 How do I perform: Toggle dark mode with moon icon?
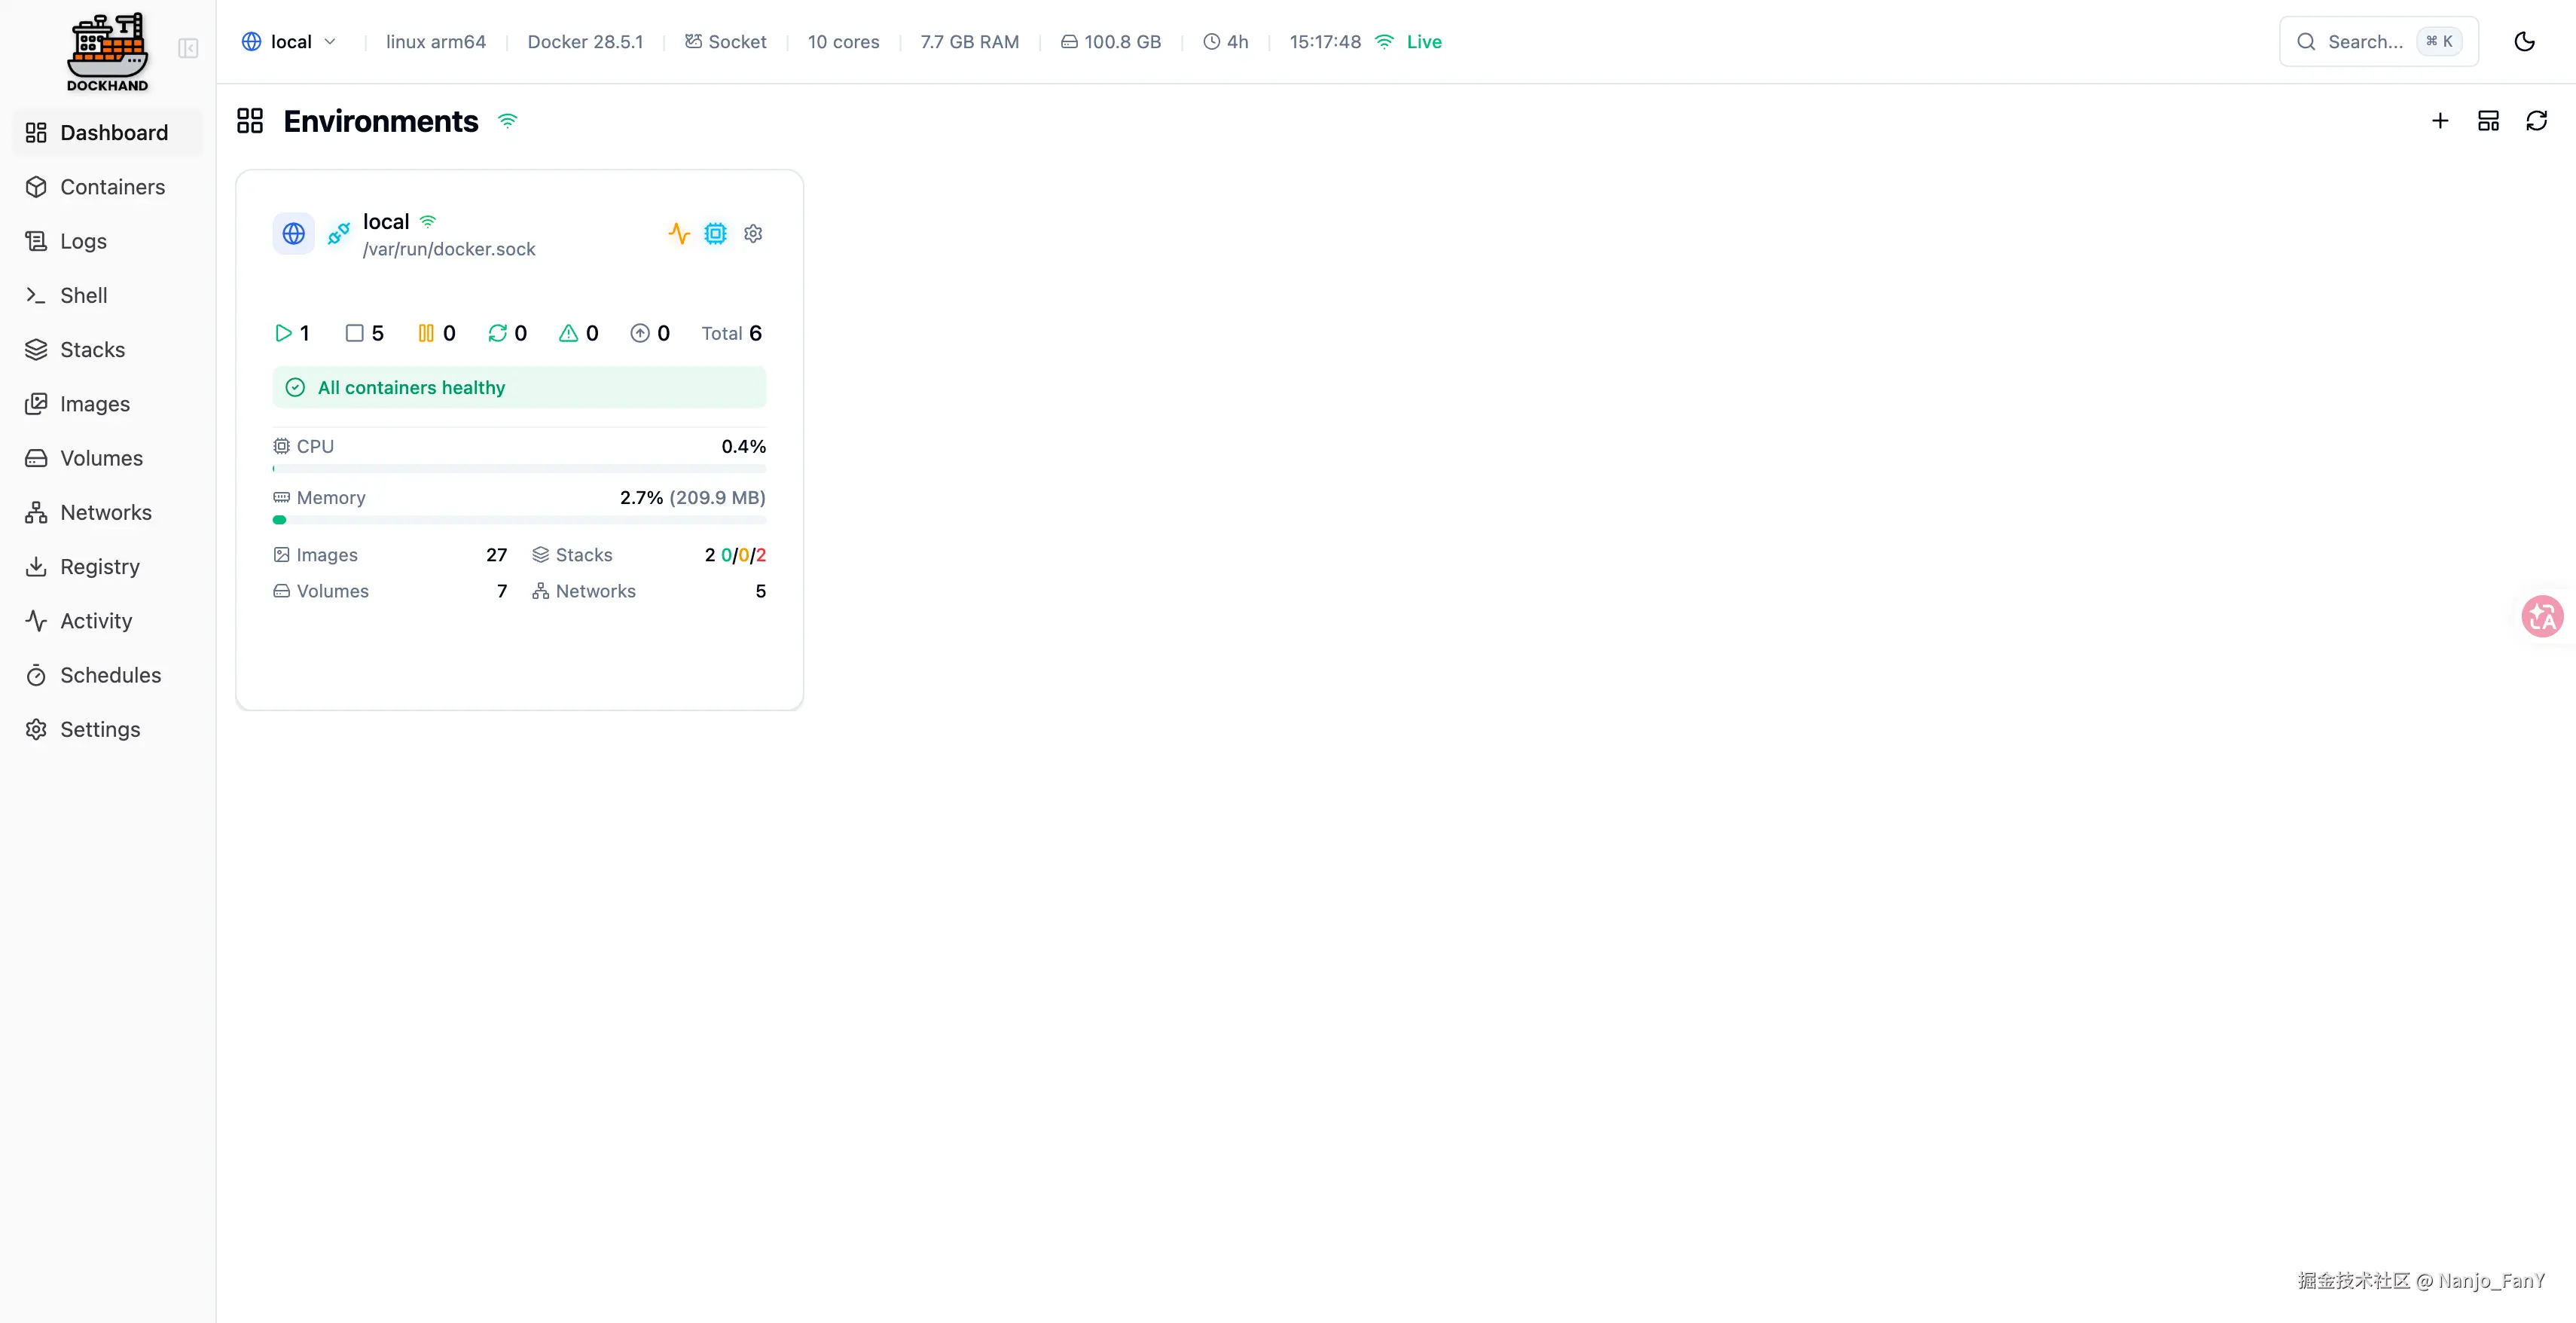pos(2524,41)
